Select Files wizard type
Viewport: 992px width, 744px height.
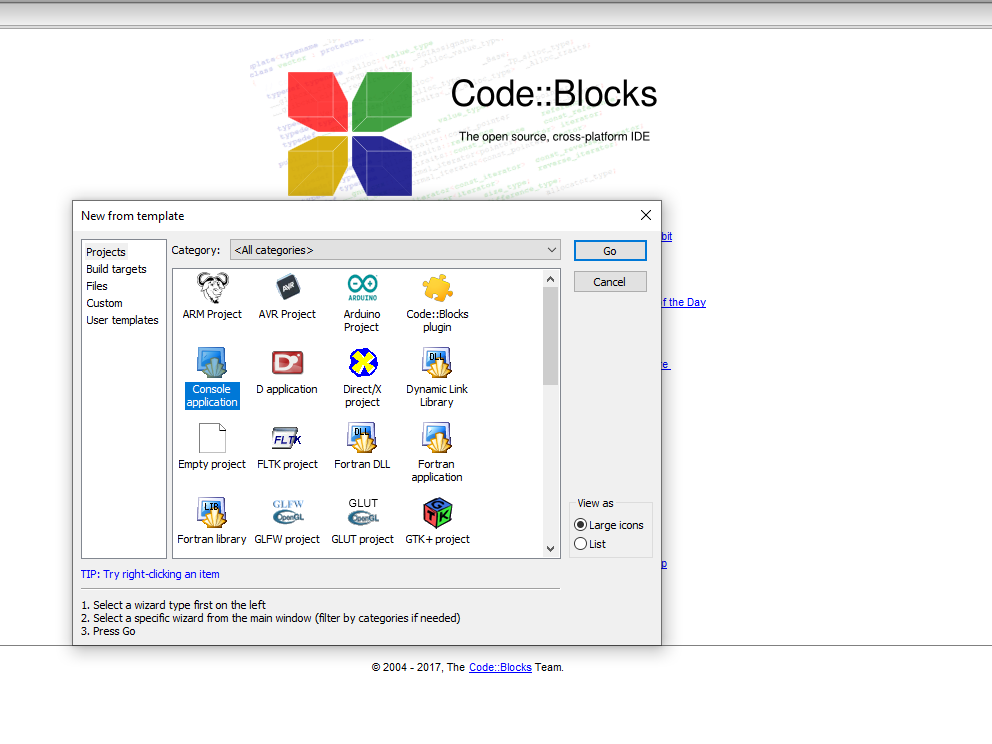(97, 286)
